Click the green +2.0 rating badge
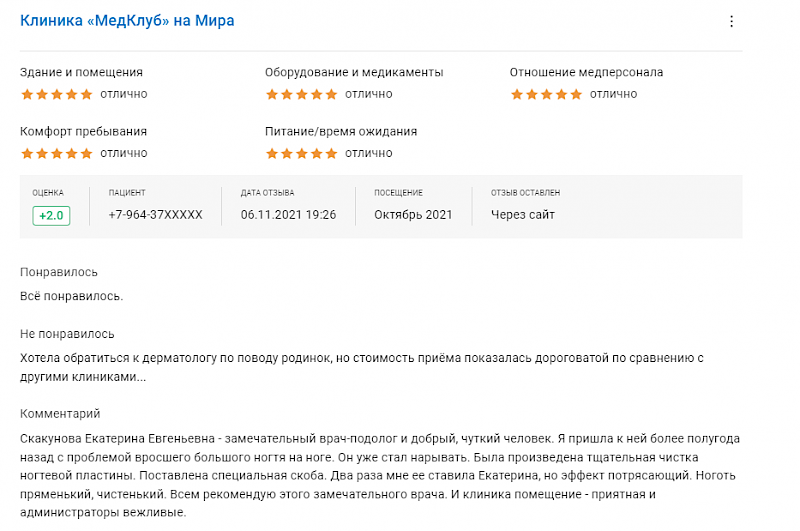Image resolution: width=800 pixels, height=531 pixels. point(51,216)
